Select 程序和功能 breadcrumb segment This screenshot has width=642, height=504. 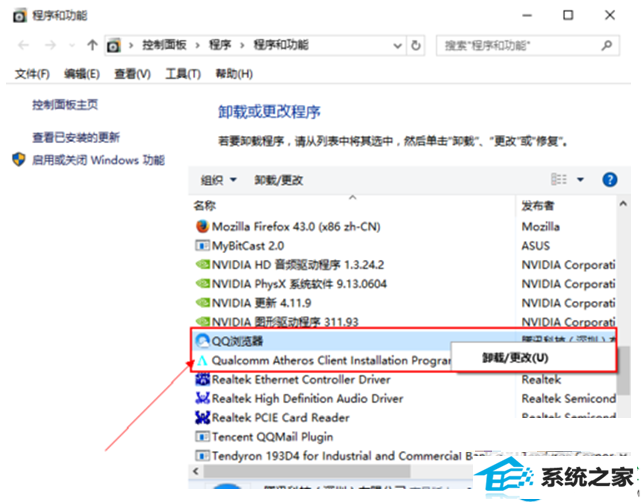click(281, 45)
